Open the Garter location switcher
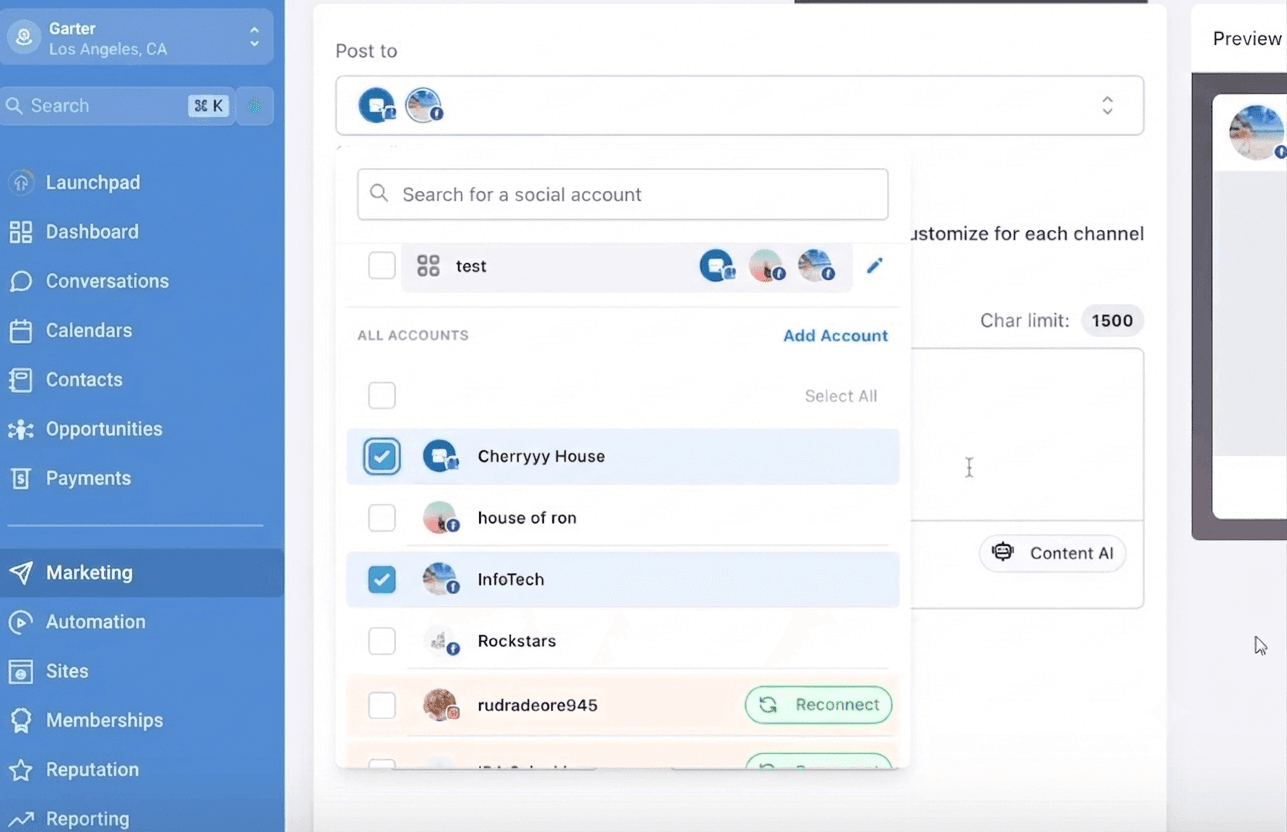 point(137,38)
